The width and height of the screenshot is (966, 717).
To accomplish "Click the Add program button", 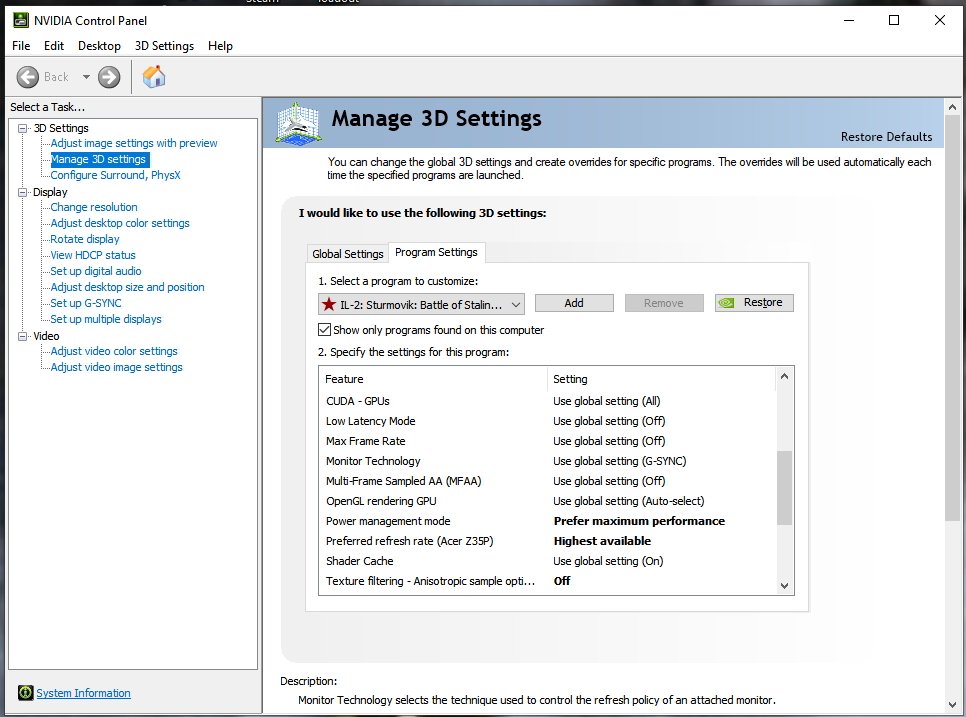I will coord(573,303).
